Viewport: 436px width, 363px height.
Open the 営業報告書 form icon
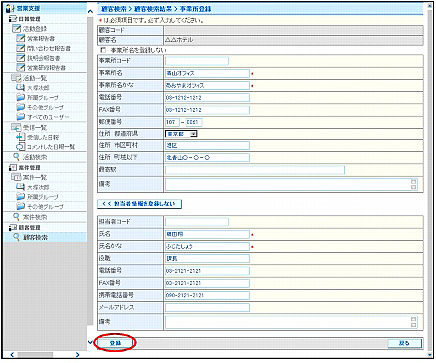point(21,38)
